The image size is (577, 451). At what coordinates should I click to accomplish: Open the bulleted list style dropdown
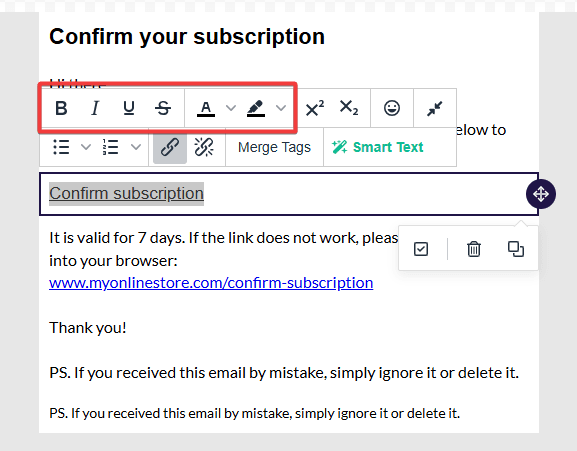click(x=86, y=147)
